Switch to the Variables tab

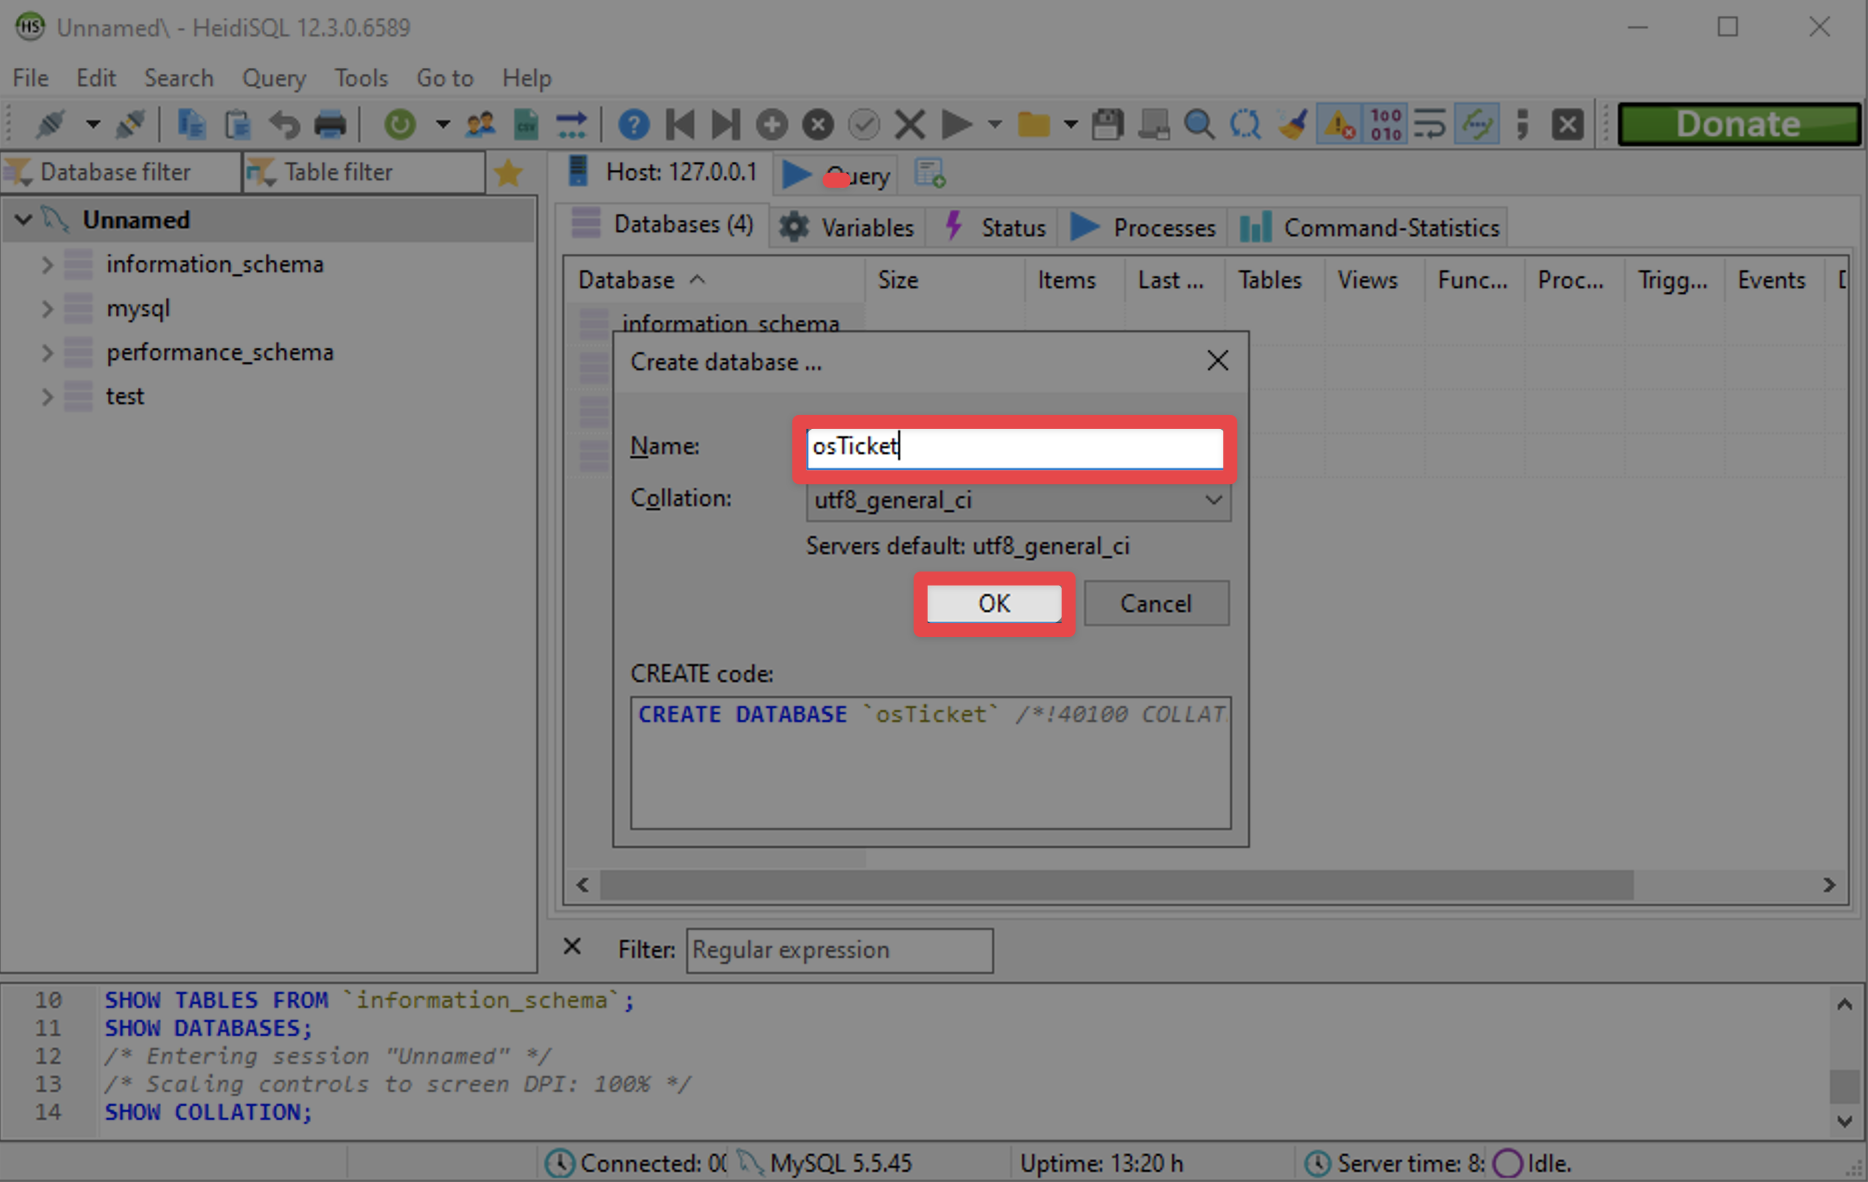point(847,227)
